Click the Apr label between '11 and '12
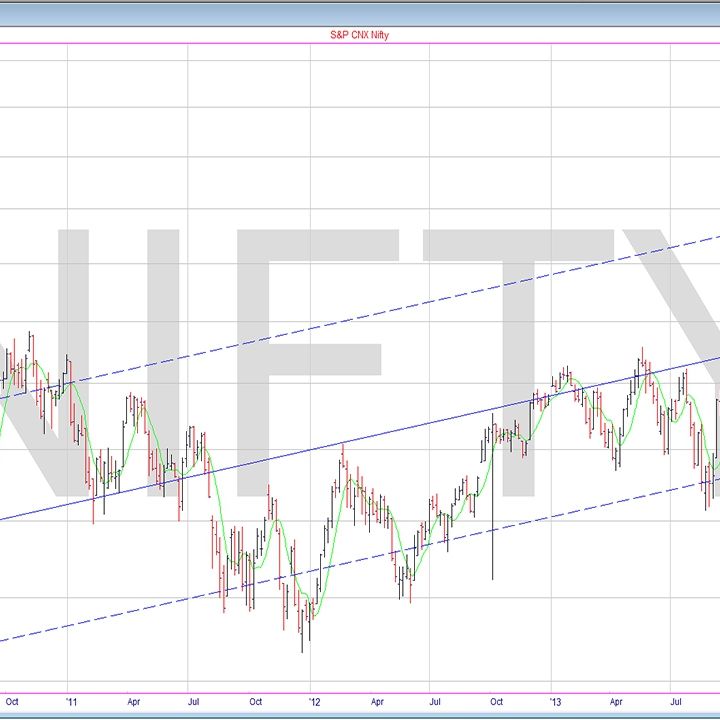Image resolution: width=720 pixels, height=720 pixels. coord(134,702)
